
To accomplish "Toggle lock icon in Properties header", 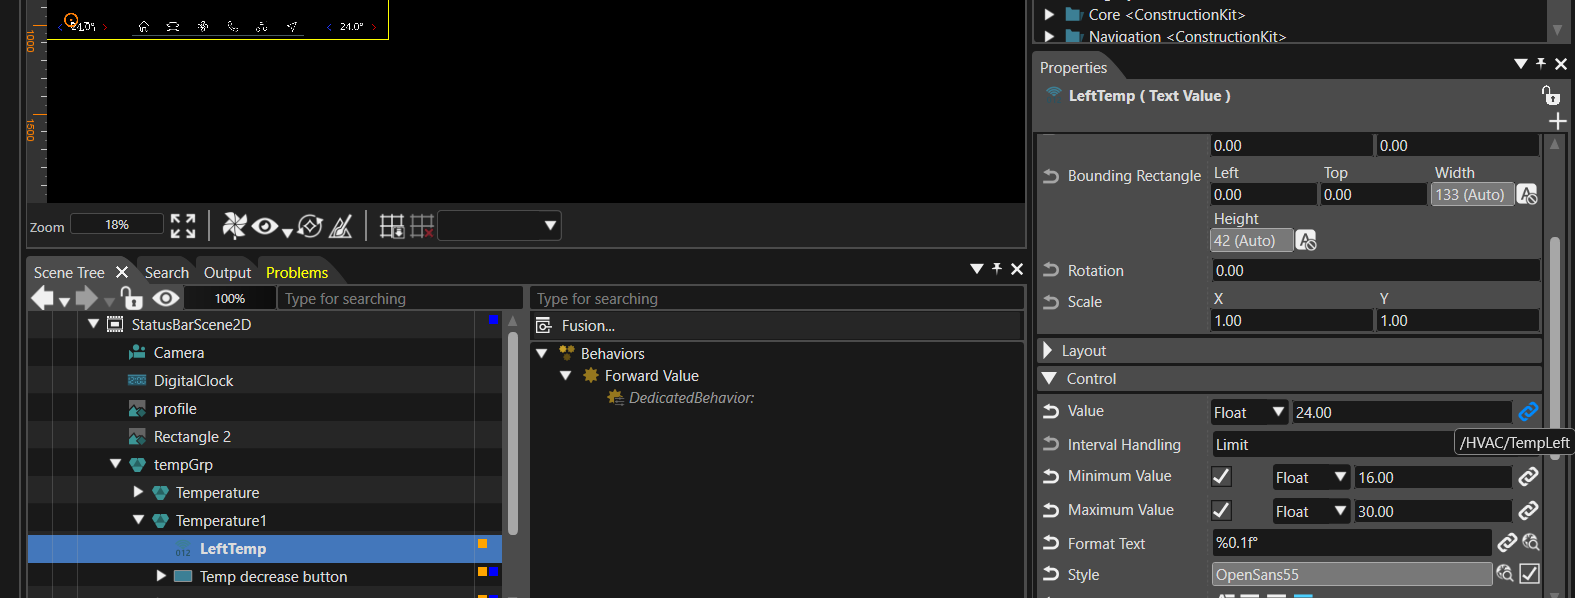I will (x=1550, y=95).
